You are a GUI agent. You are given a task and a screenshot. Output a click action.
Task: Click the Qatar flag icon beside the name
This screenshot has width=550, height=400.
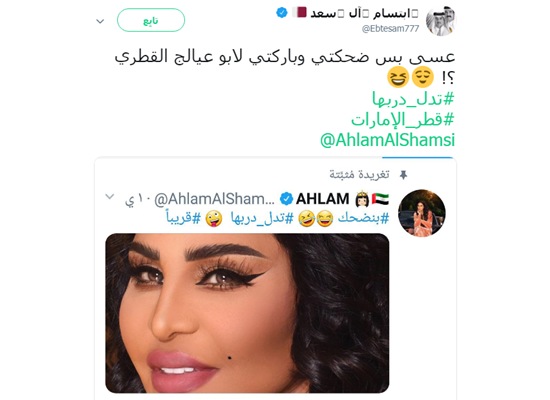coord(299,12)
